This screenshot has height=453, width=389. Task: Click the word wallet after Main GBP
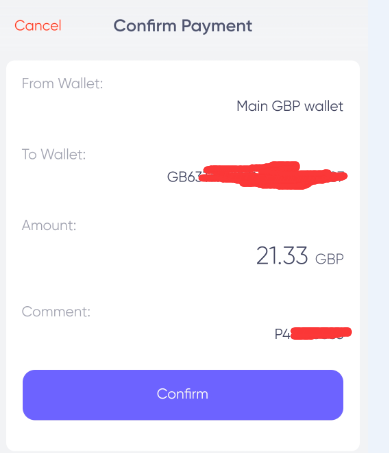pyautogui.click(x=324, y=106)
